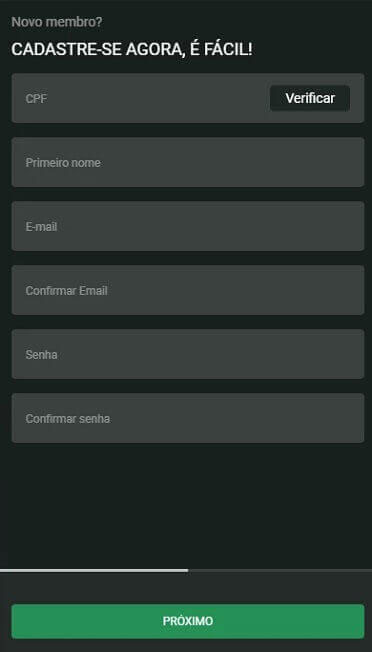Click into the E-mail field

pos(188,226)
